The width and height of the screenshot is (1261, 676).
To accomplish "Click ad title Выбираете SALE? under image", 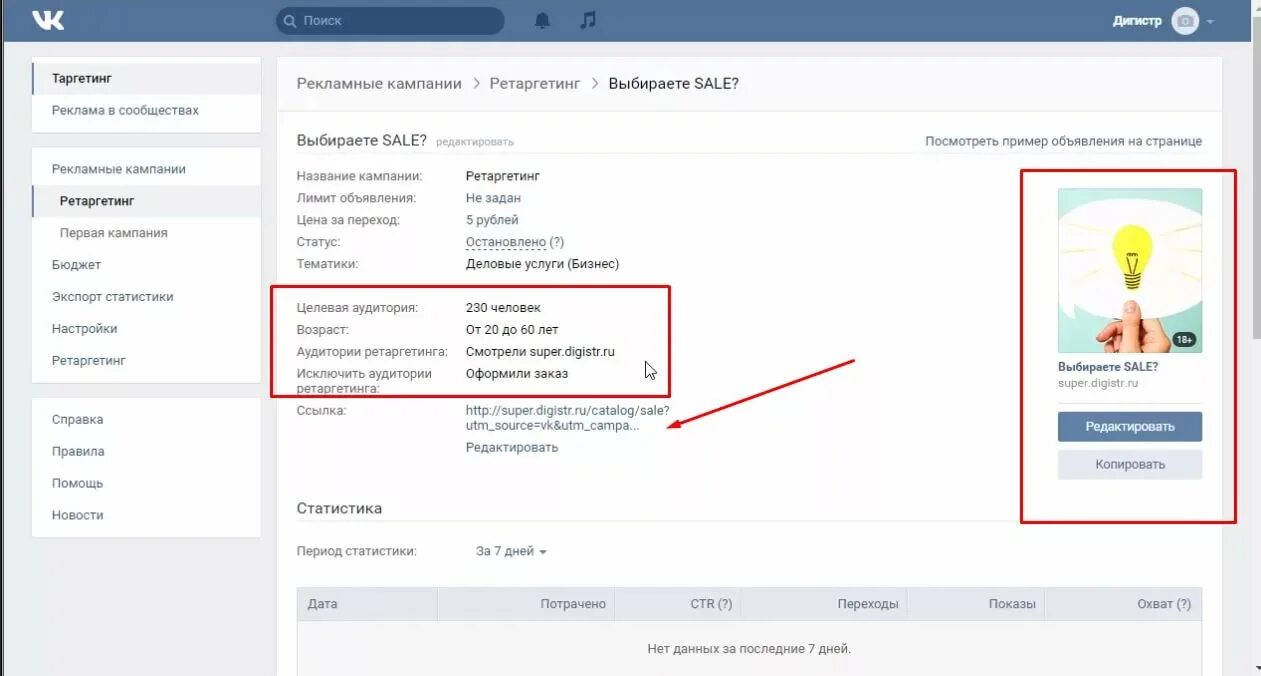I will 1108,367.
